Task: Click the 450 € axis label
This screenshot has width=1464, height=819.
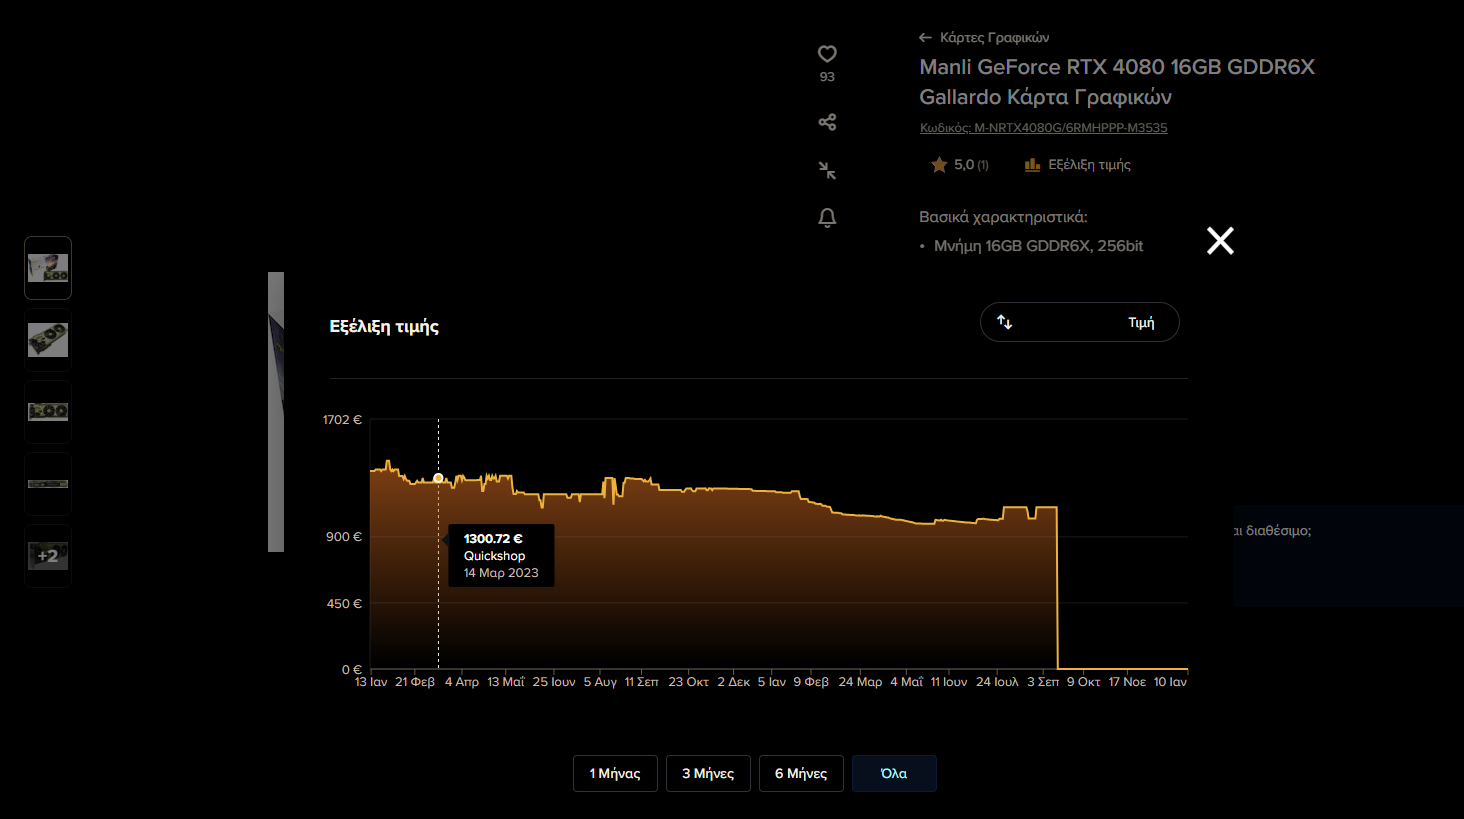Action: (344, 604)
